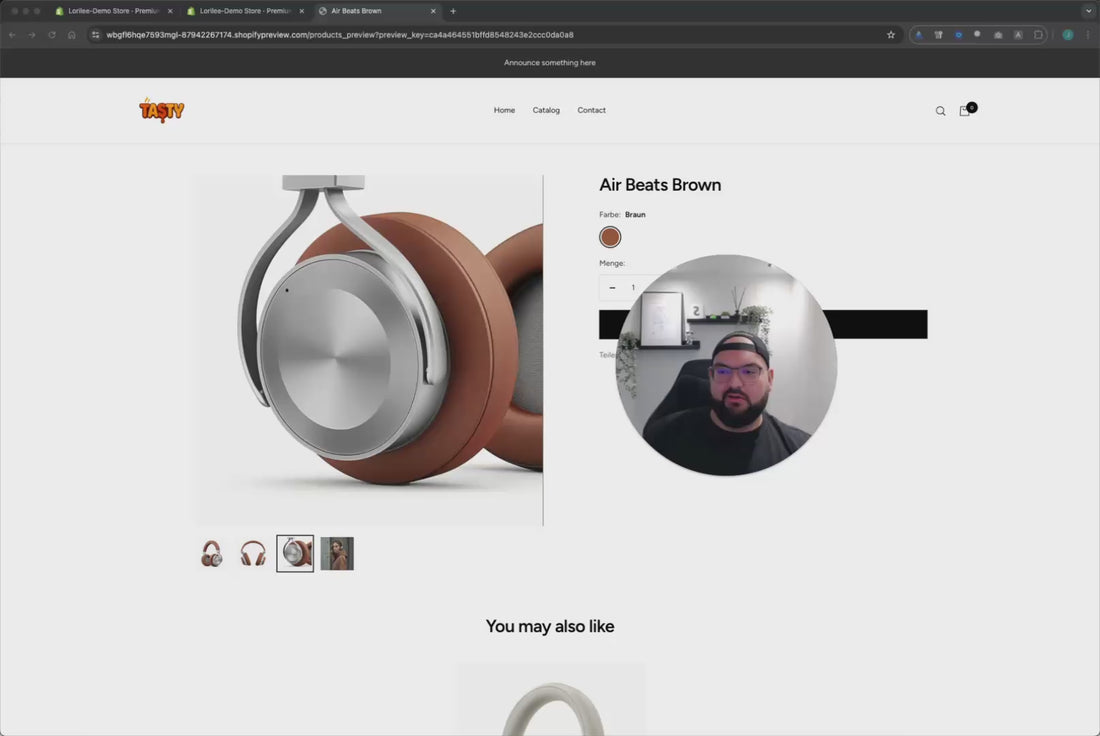The image size is (1100, 736).
Task: Click the browser back arrow
Action: pos(12,35)
